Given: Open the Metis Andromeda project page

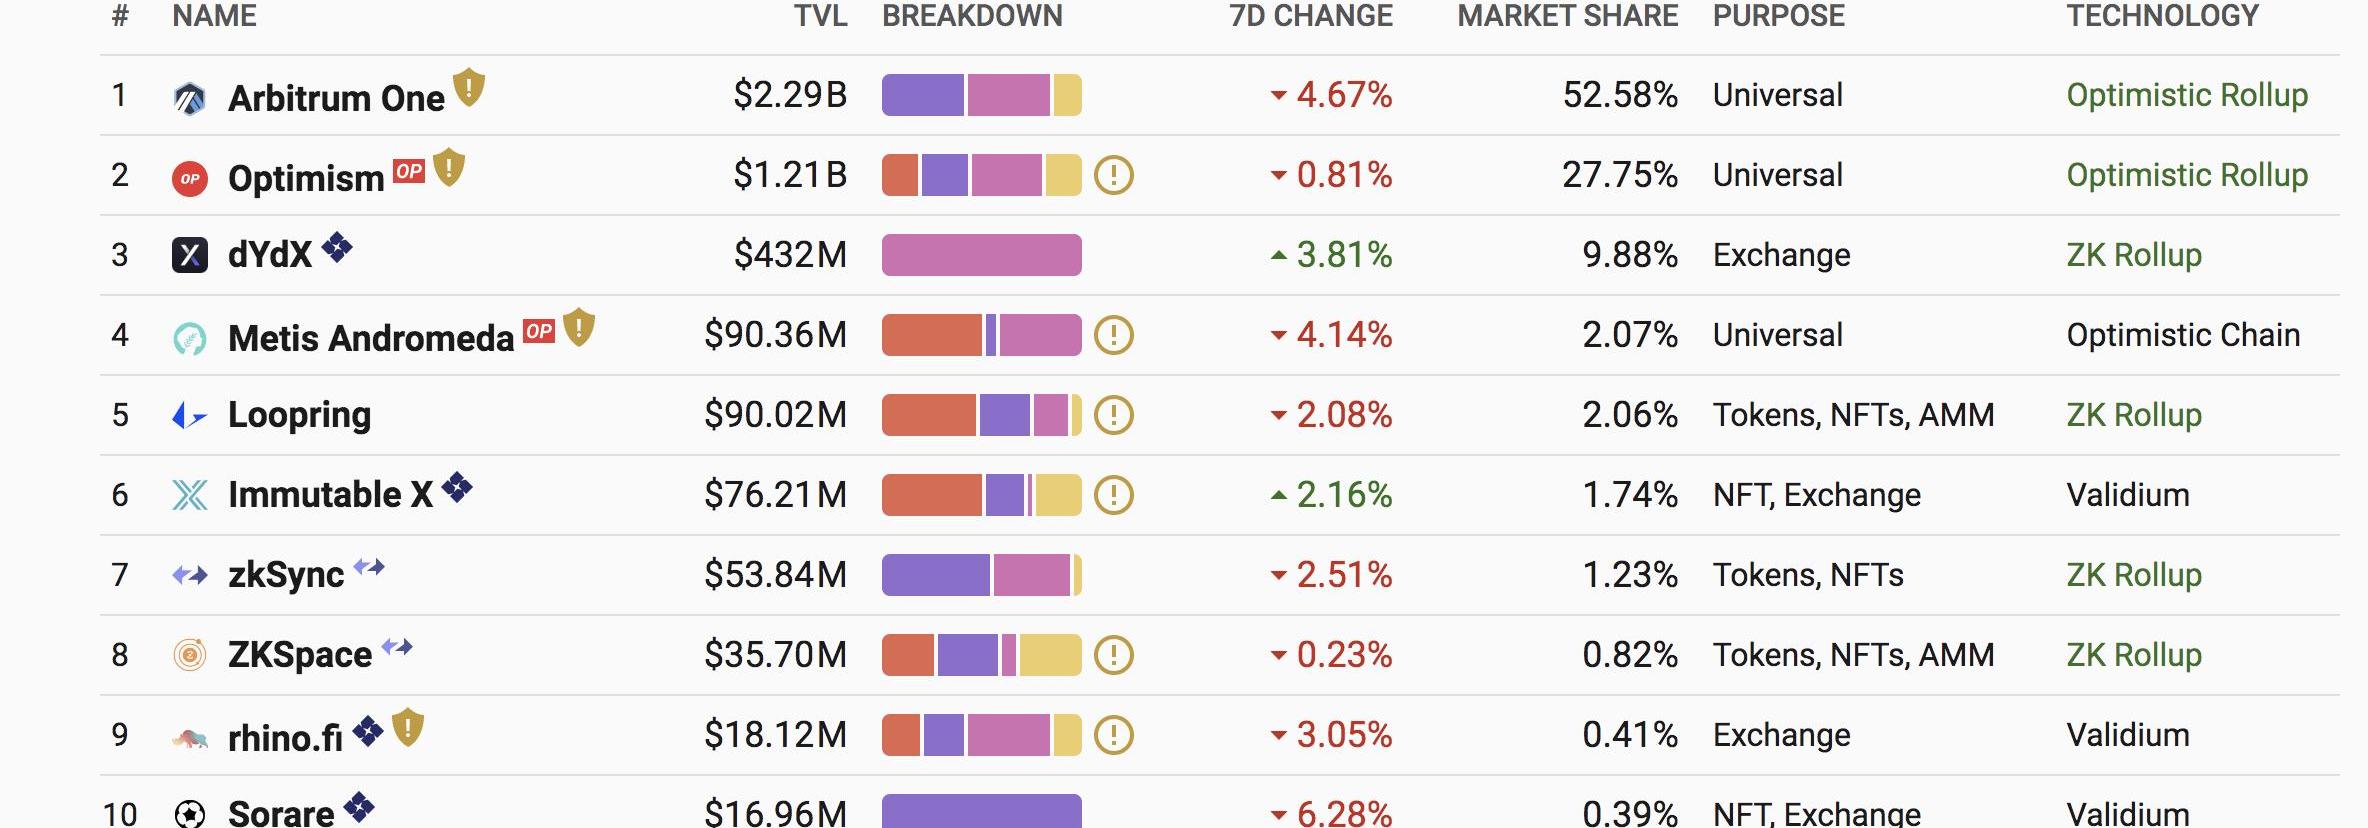Looking at the screenshot, I should coord(370,338).
